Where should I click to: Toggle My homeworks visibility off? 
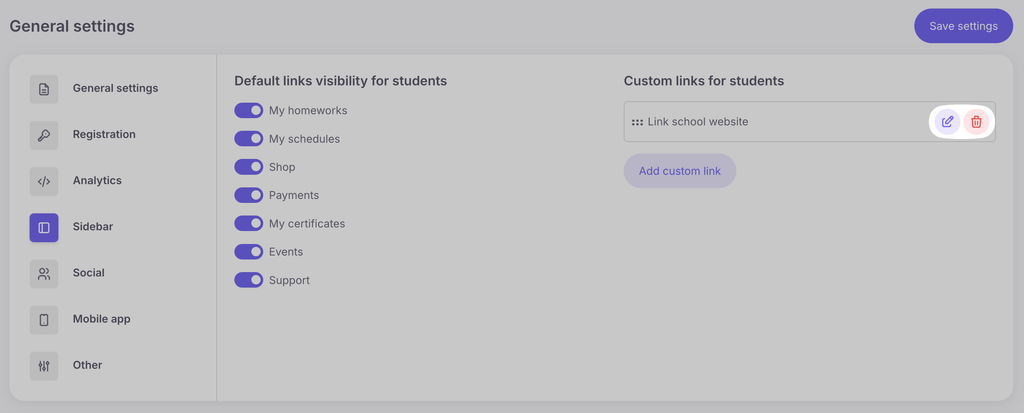point(249,110)
